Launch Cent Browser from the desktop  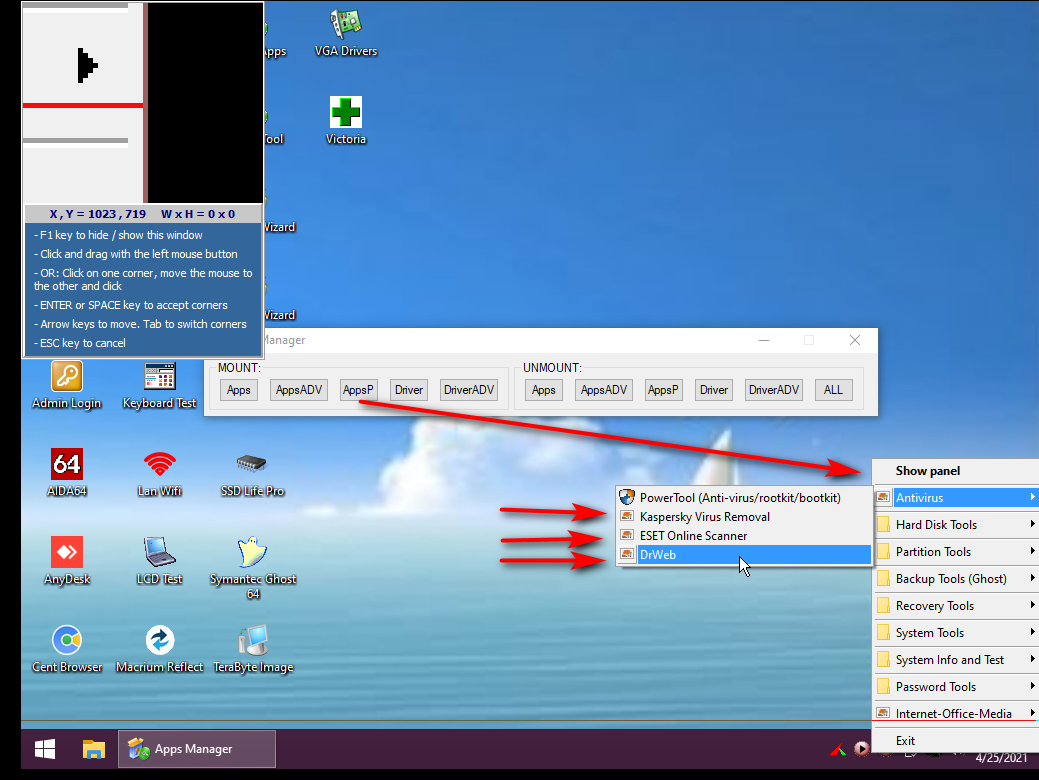(x=67, y=649)
